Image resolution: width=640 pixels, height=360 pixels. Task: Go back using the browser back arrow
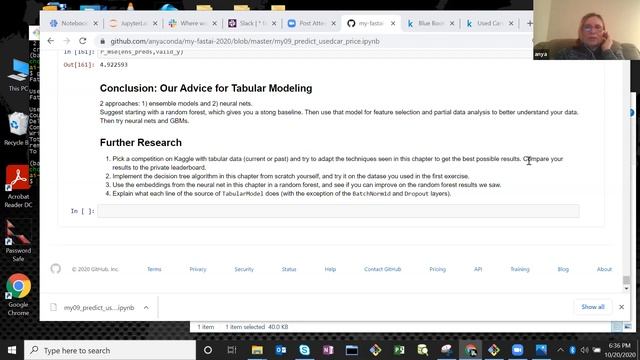coord(51,41)
